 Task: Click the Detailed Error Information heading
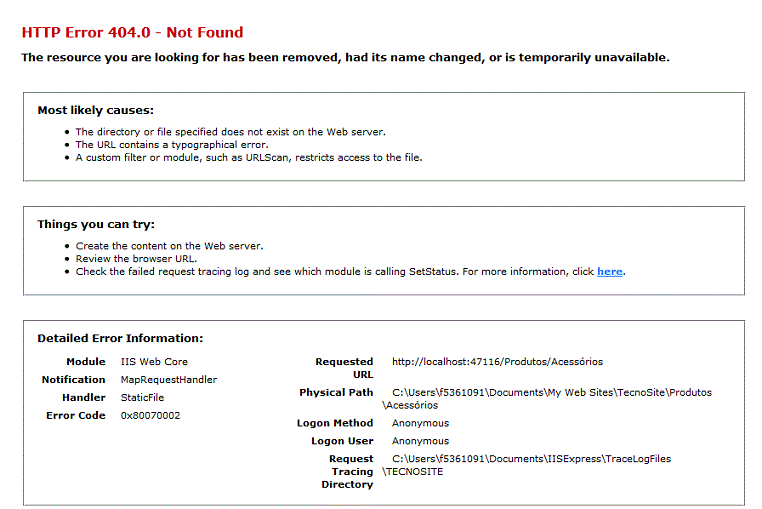[121, 338]
